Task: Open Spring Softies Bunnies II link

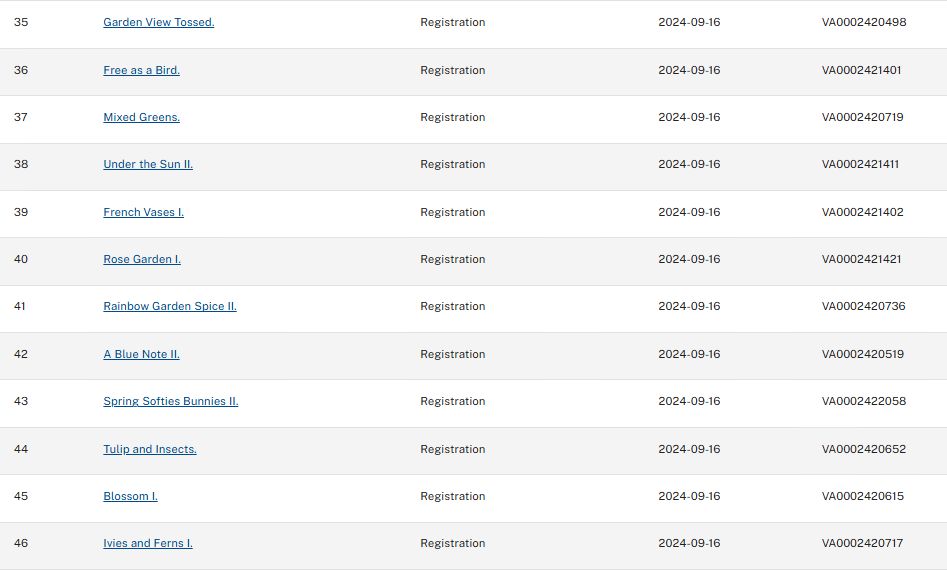Action: 170,401
